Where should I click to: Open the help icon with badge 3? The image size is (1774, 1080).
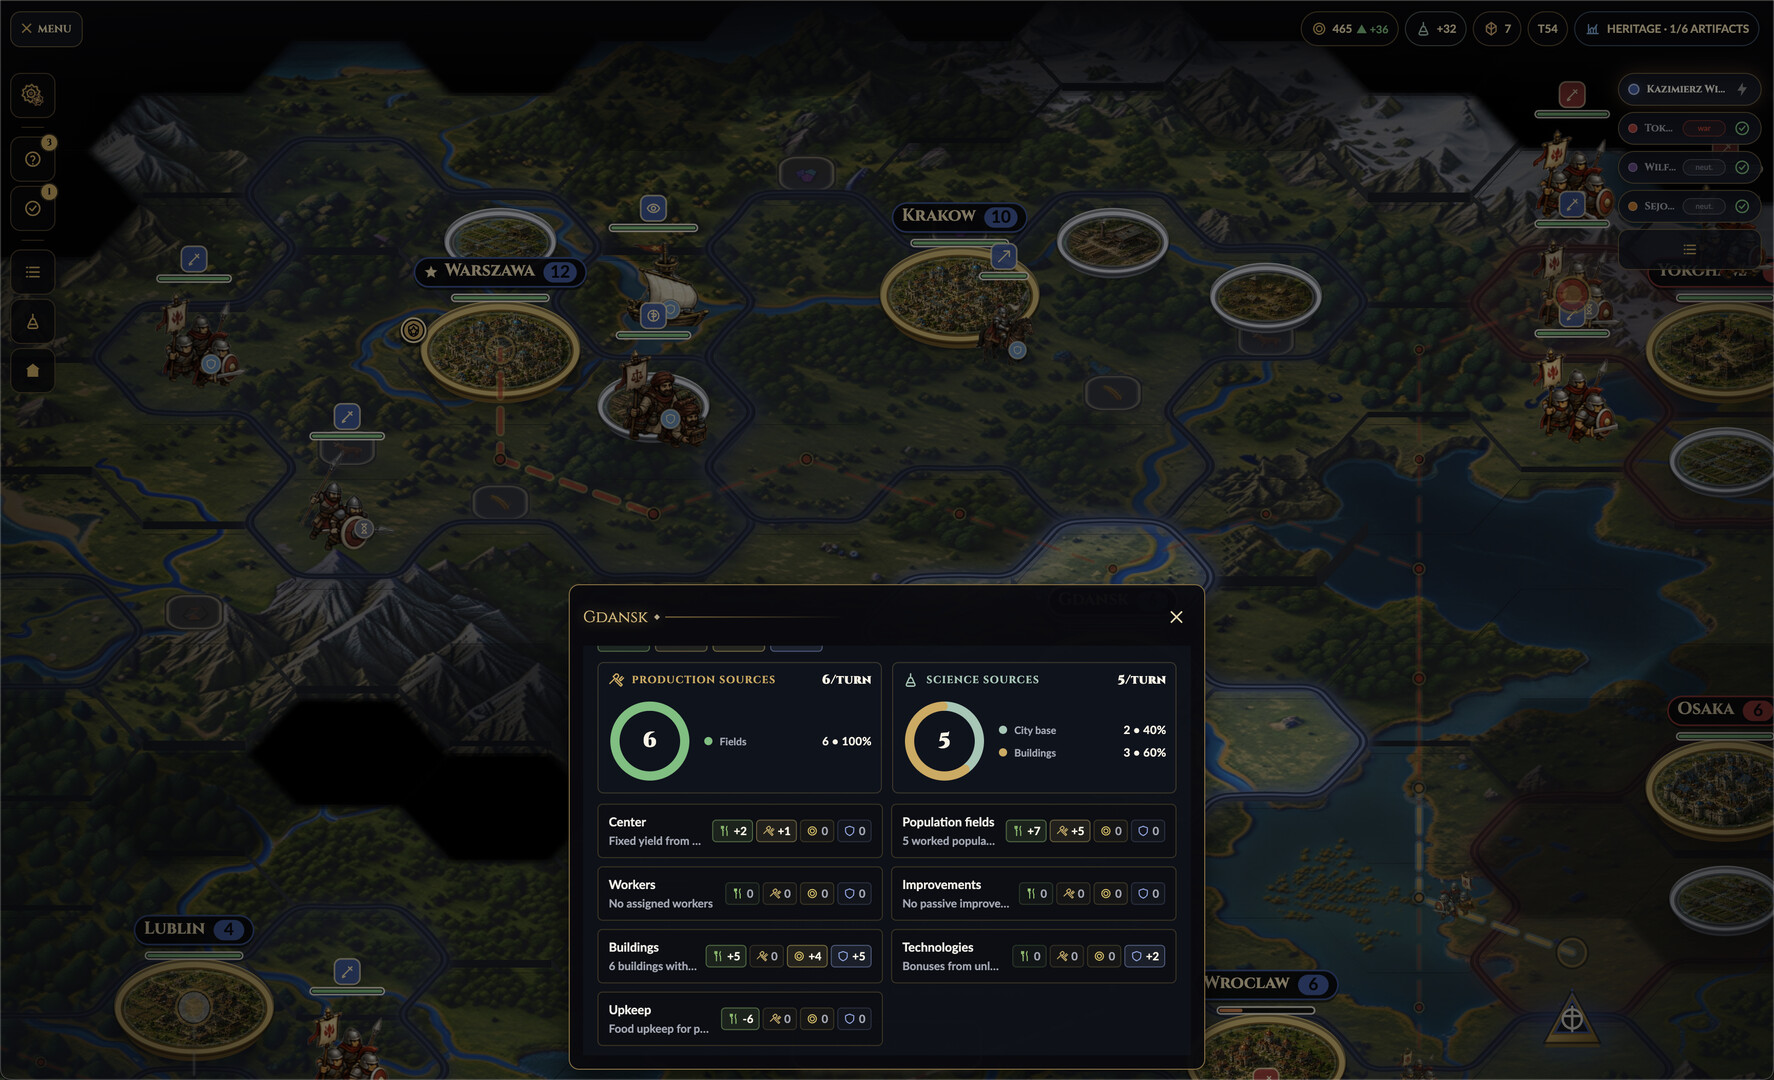(32, 159)
